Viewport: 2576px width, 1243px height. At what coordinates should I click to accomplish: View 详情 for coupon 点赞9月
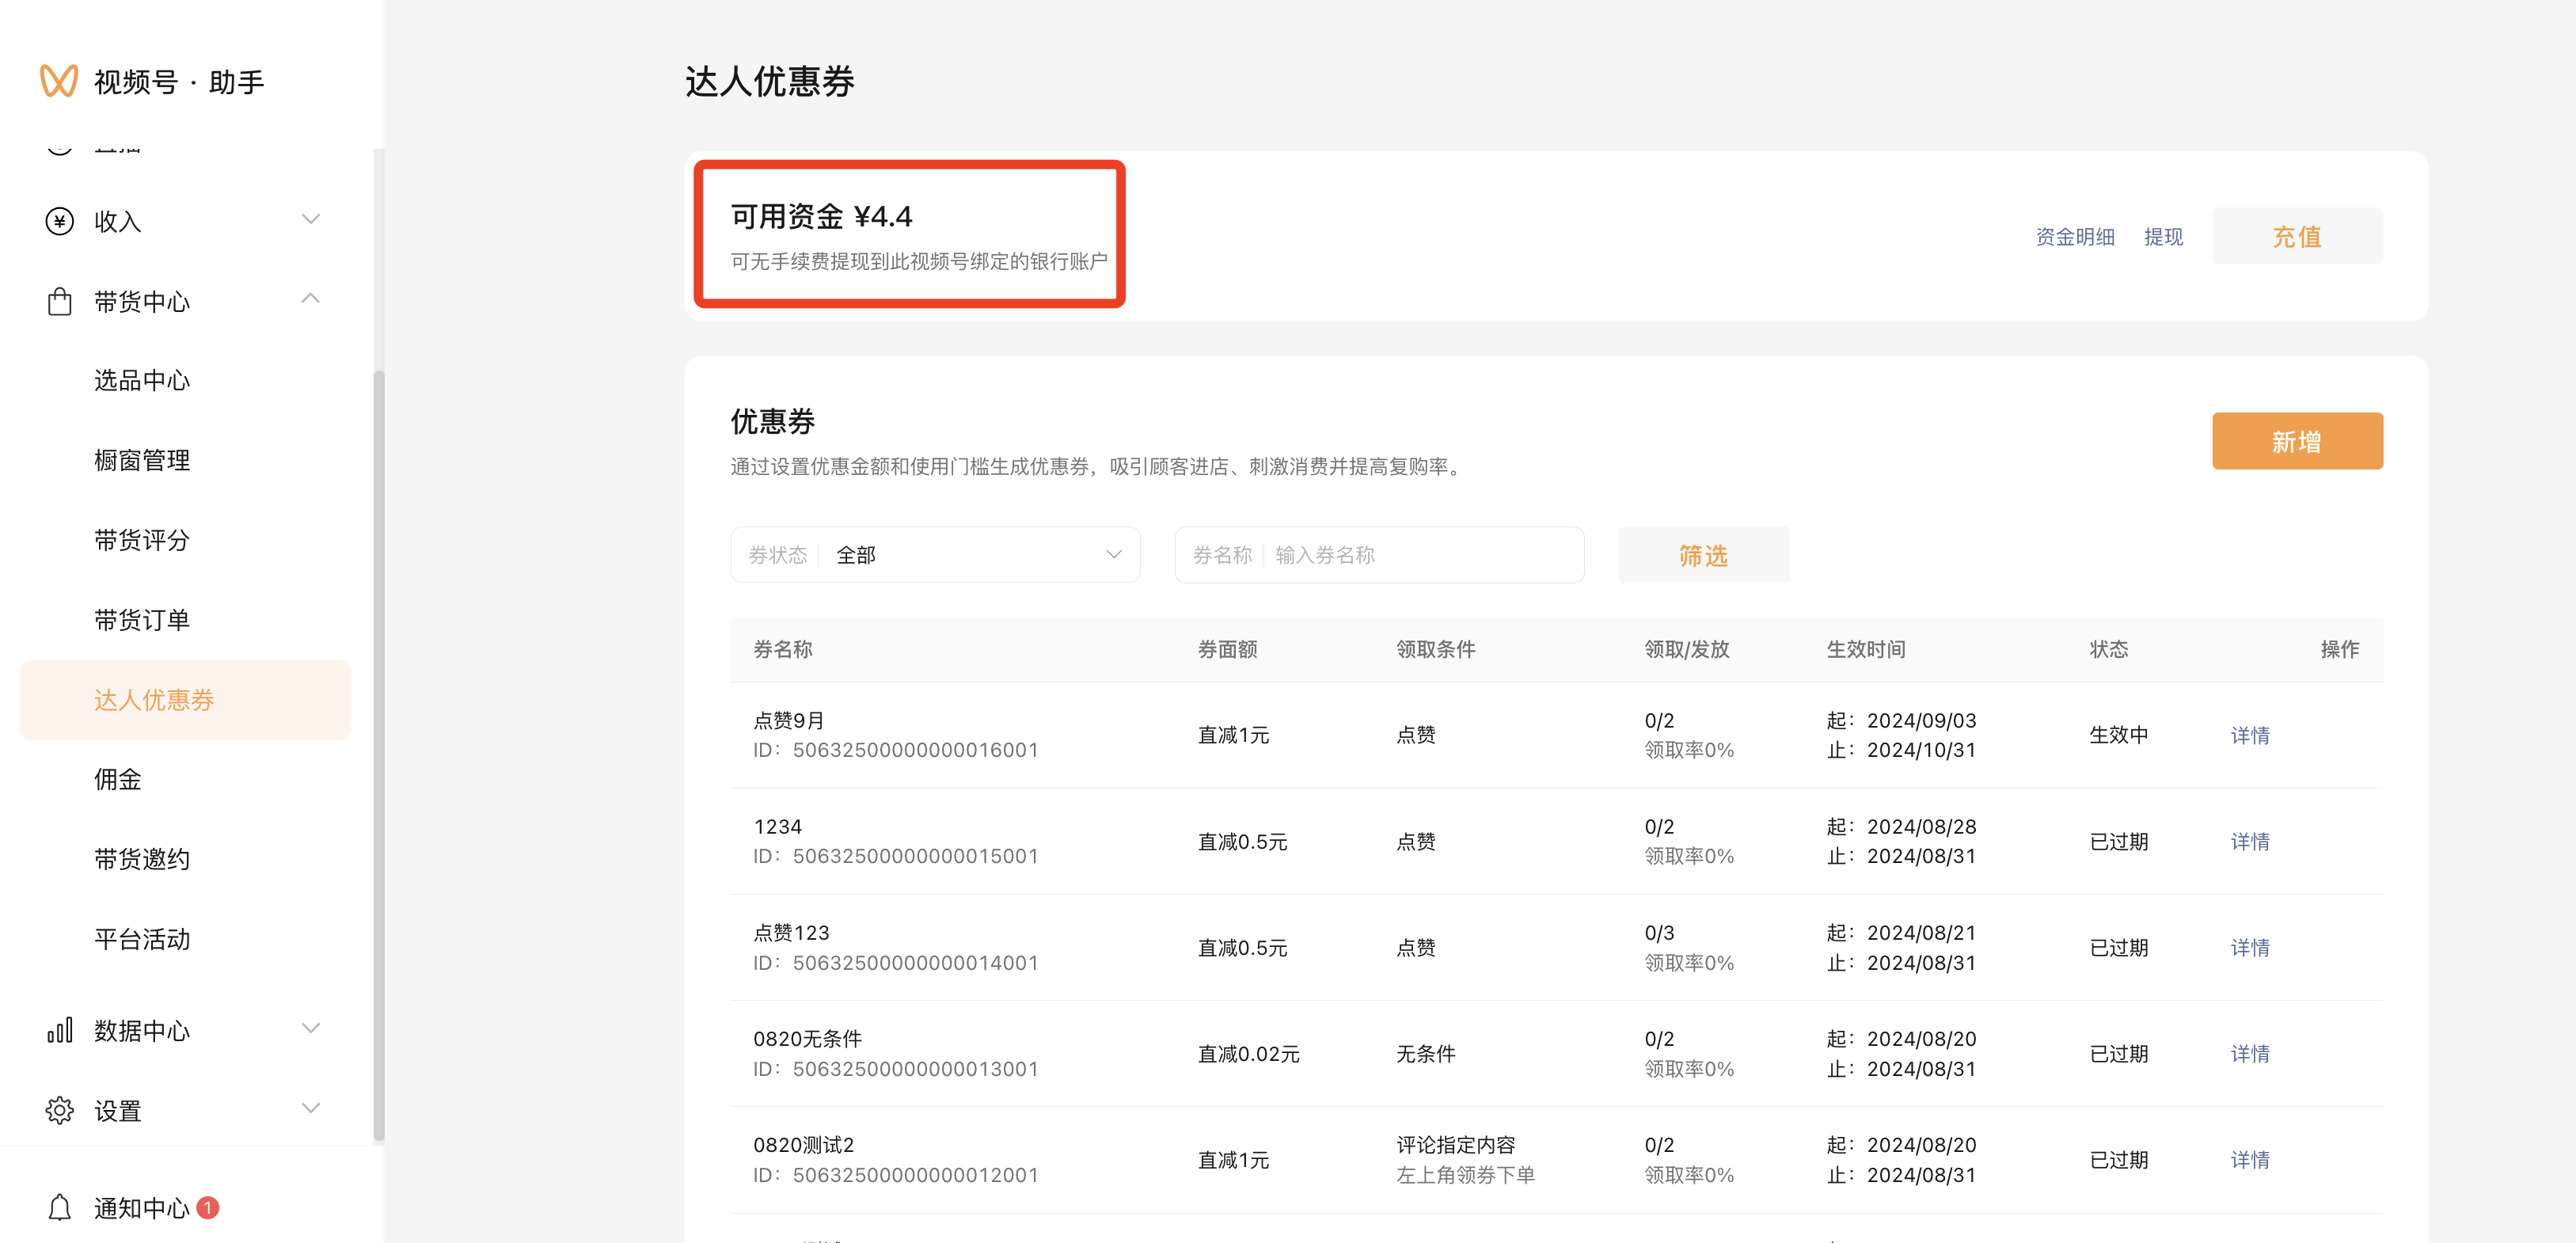[2249, 735]
